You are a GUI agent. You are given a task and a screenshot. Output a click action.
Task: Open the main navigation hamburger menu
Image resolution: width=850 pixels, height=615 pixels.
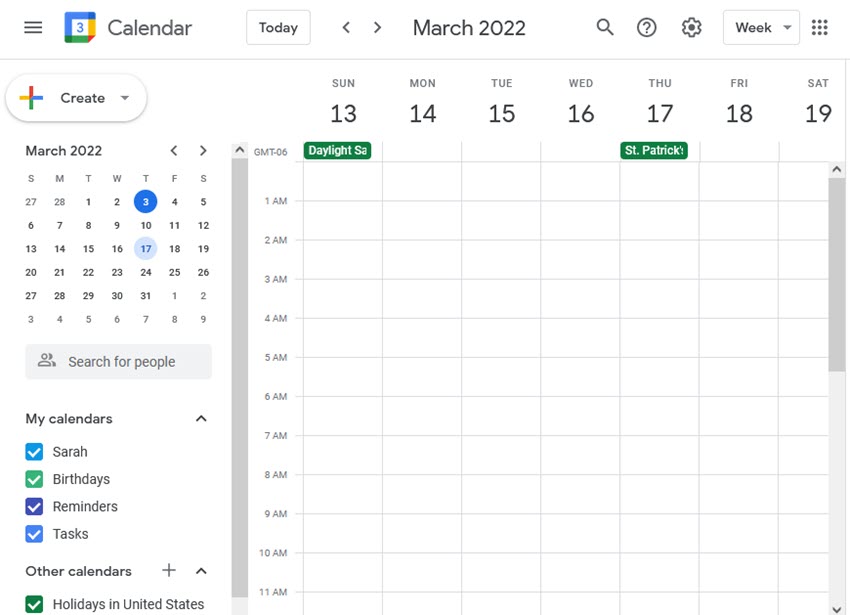33,27
